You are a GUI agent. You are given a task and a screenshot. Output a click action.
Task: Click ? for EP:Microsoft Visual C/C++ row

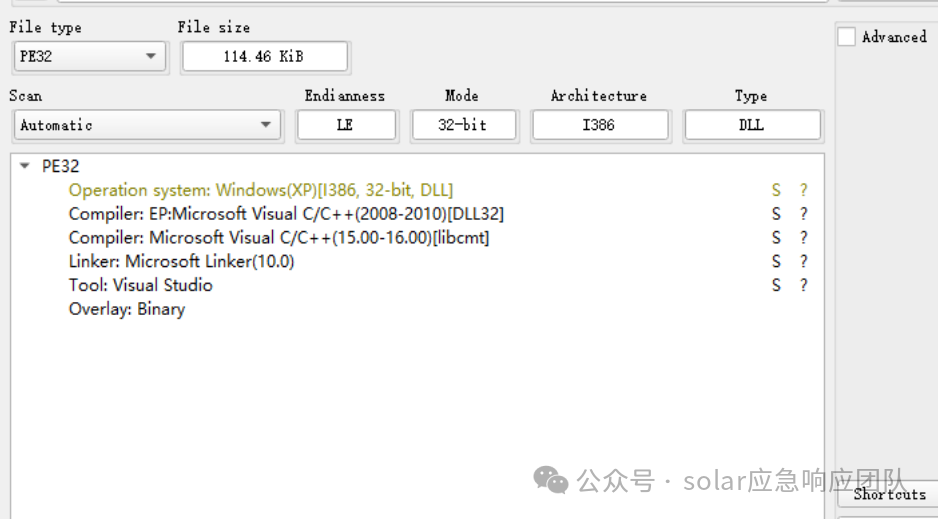[x=803, y=214]
